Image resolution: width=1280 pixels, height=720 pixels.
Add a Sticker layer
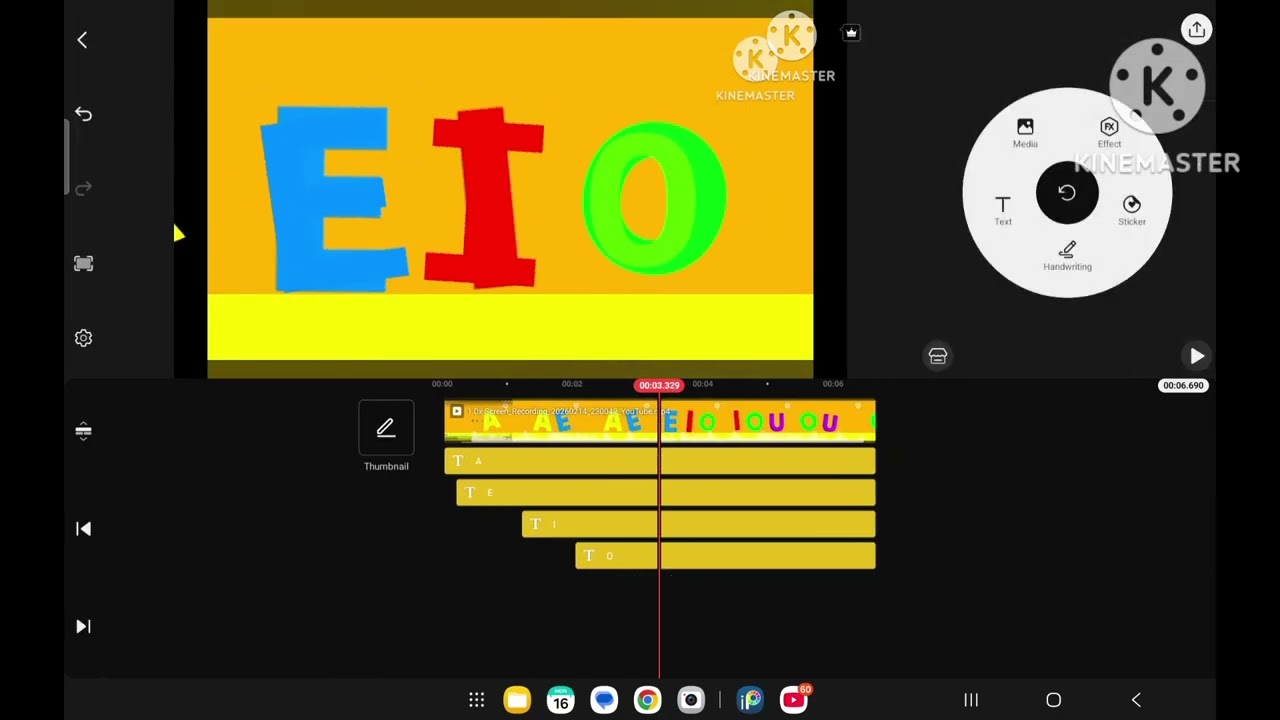point(1132,210)
